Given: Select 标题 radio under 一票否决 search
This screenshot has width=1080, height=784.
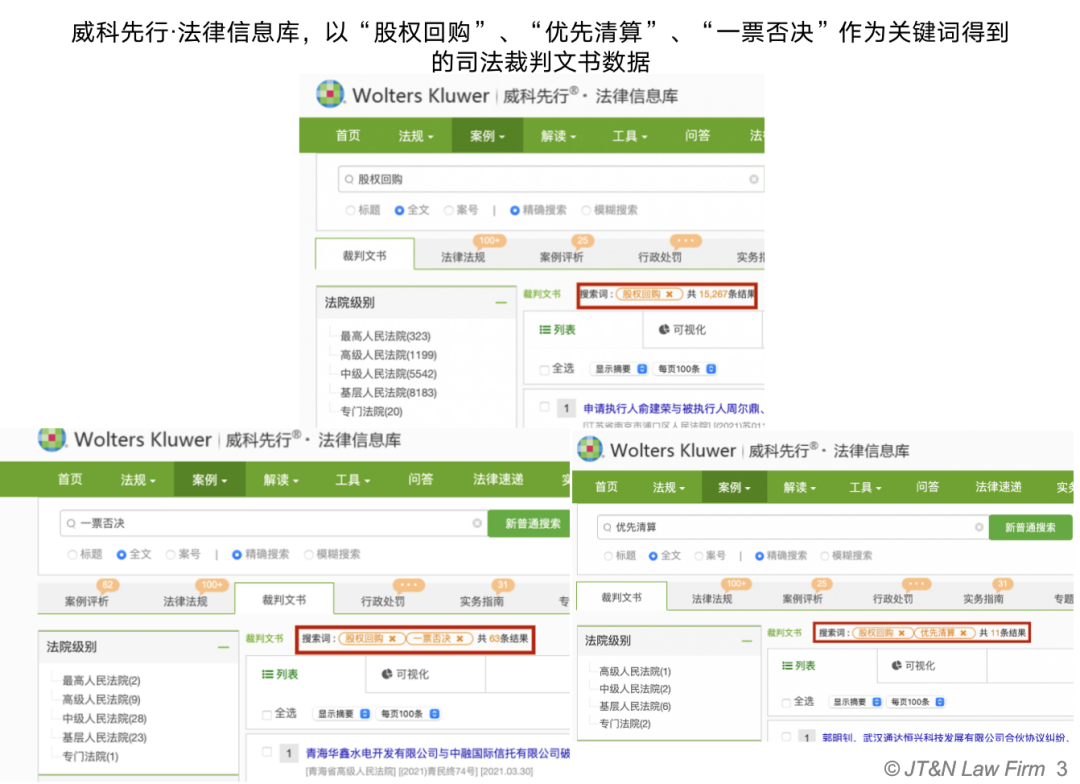Looking at the screenshot, I should pyautogui.click(x=72, y=554).
